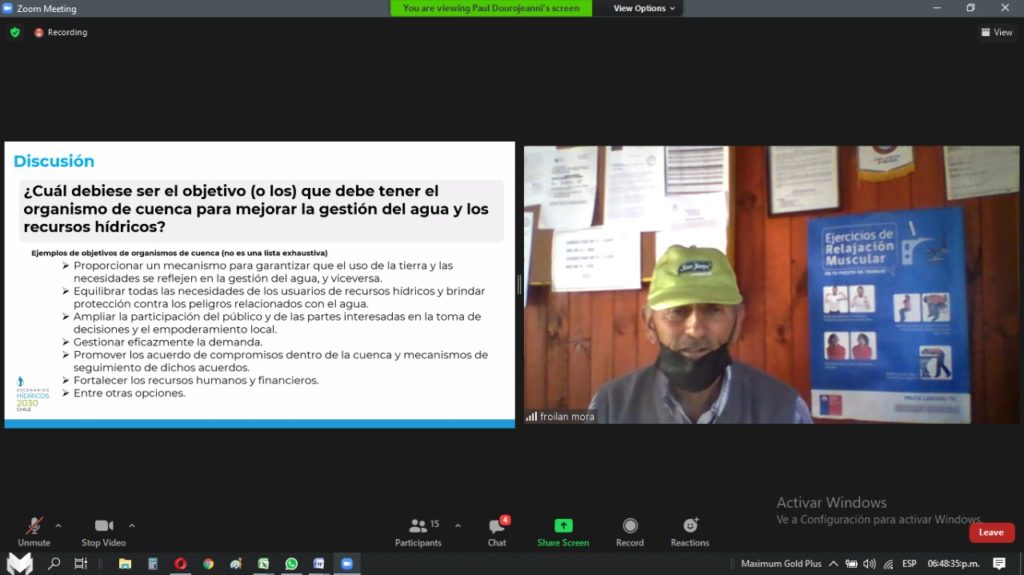Image resolution: width=1024 pixels, height=575 pixels.
Task: Open Windows notification center
Action: click(x=999, y=564)
